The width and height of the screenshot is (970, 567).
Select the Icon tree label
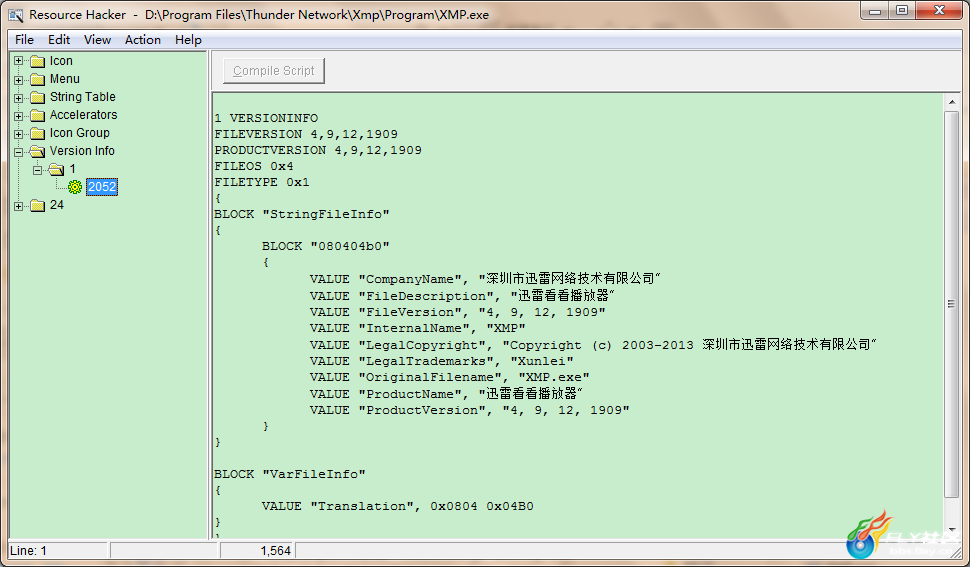pos(61,61)
